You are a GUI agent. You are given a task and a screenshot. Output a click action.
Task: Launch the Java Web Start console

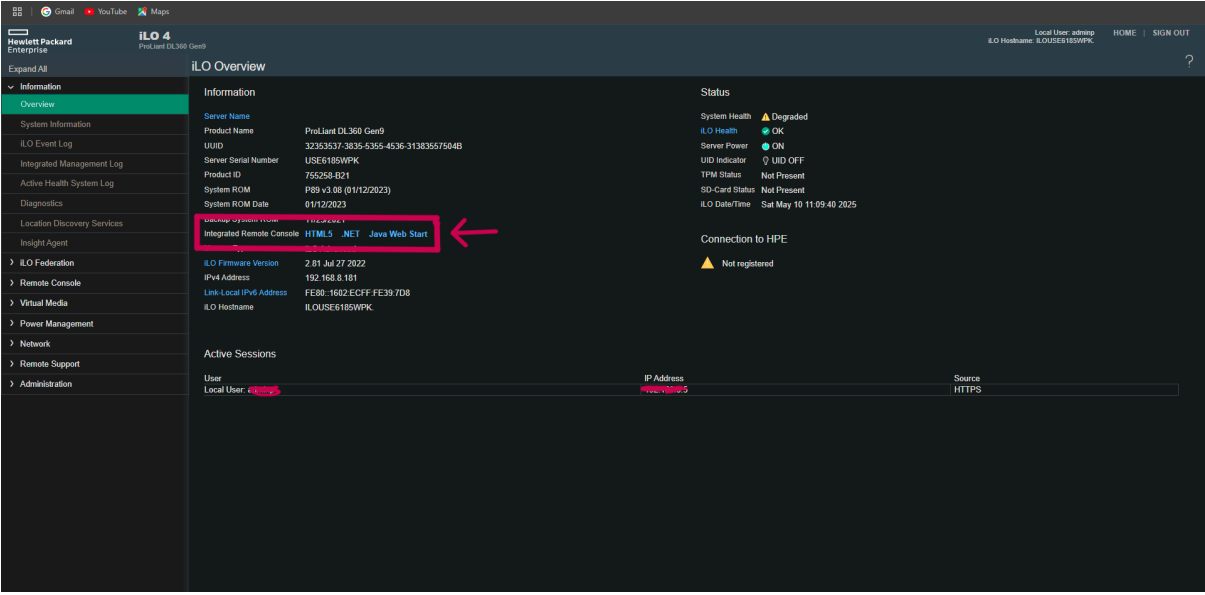pos(398,234)
